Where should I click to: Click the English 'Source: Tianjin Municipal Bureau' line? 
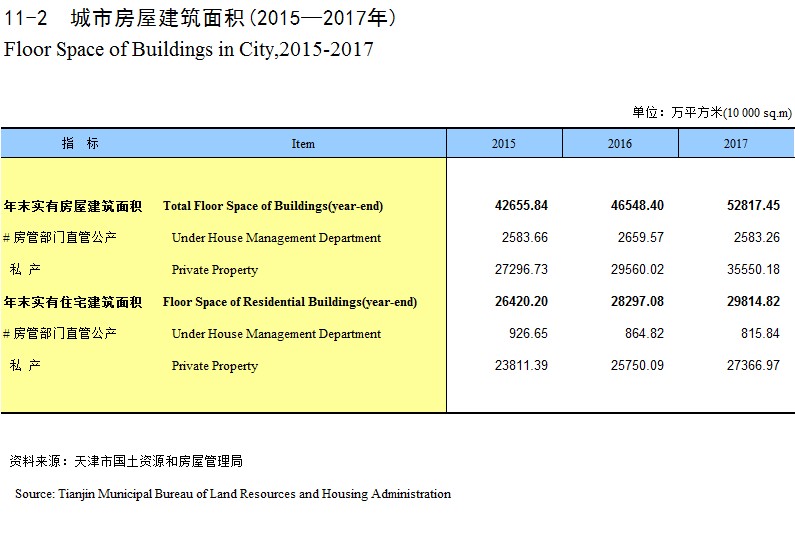tap(233, 494)
